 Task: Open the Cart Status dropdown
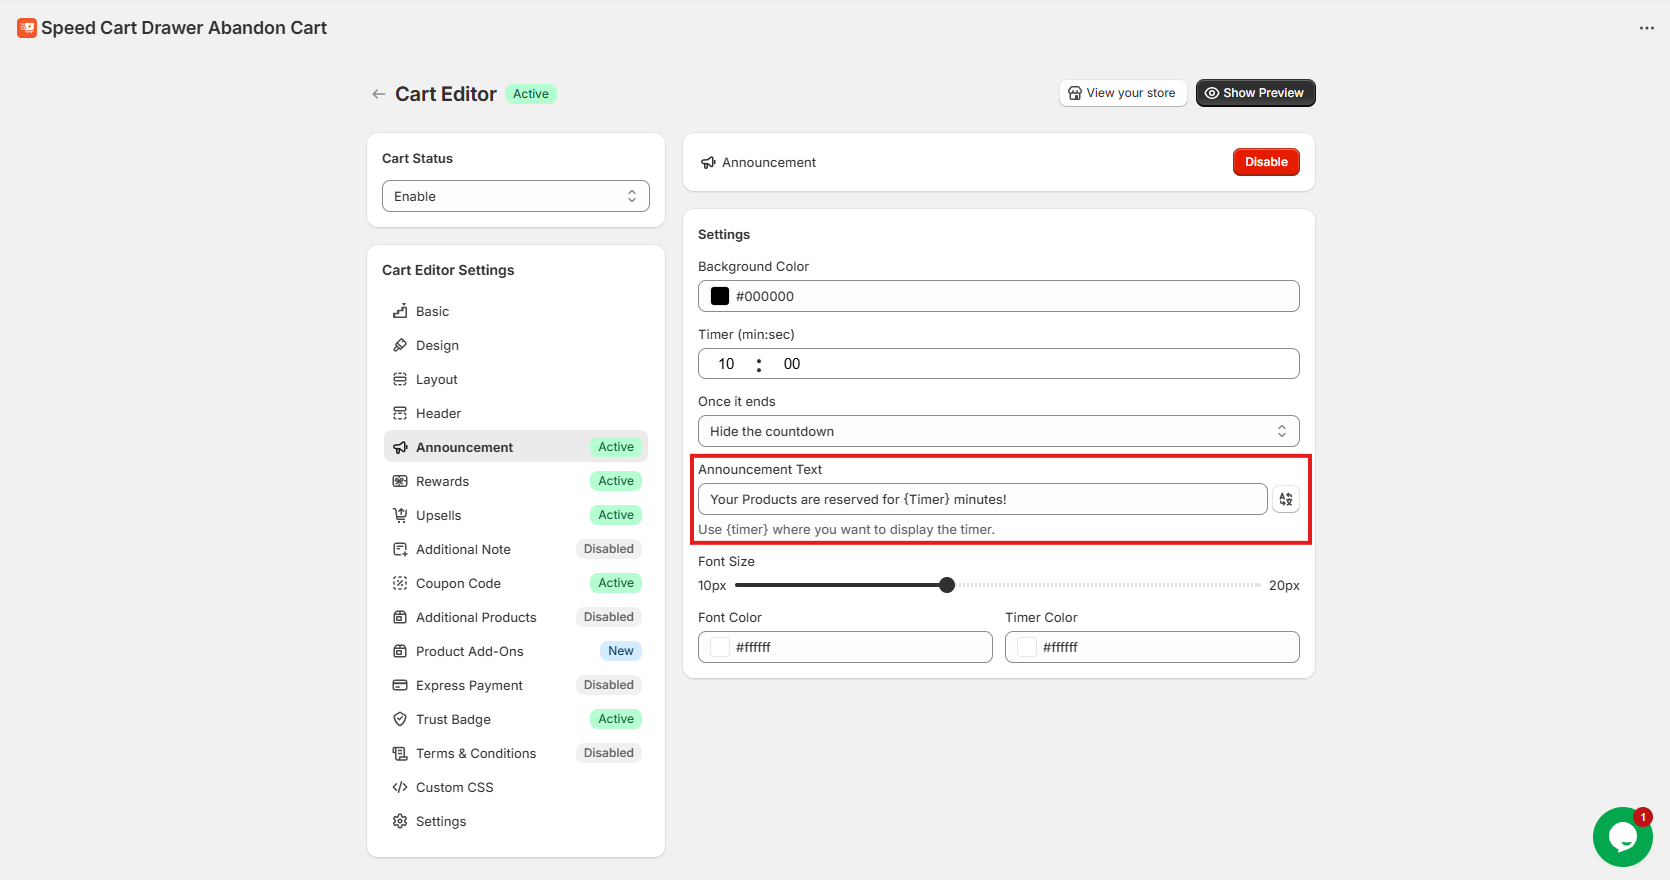coord(515,196)
